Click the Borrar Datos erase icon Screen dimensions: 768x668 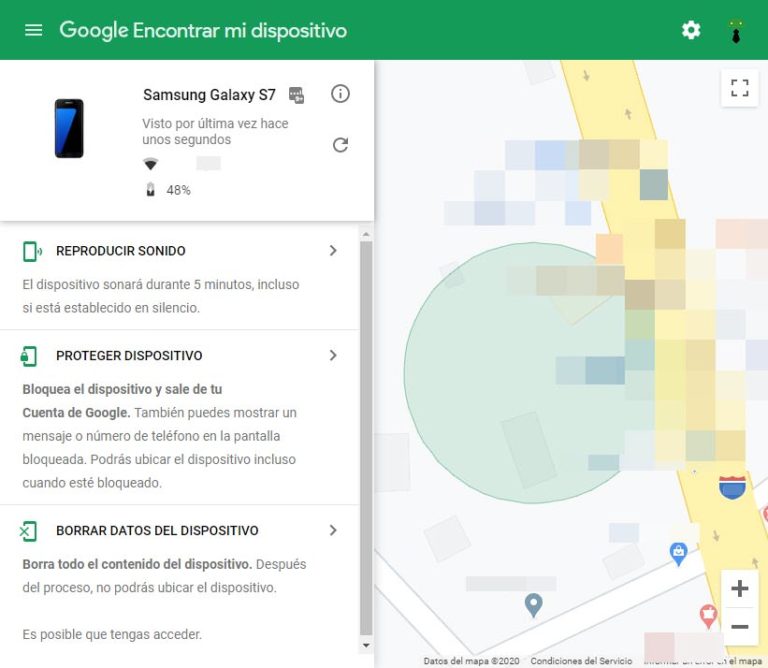tap(28, 531)
